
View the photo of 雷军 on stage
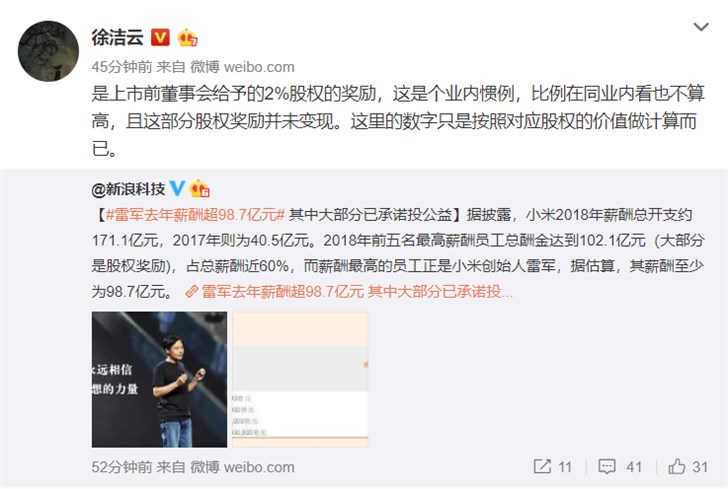pos(159,379)
